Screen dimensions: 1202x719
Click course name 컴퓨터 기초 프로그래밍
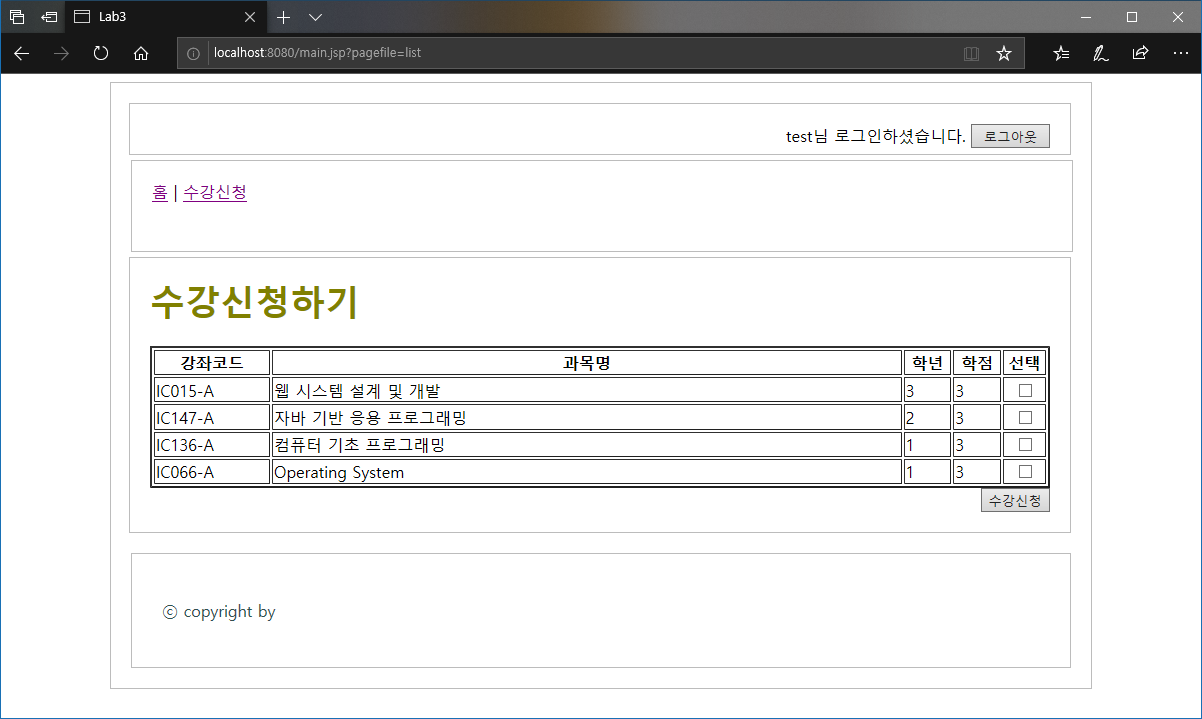click(359, 444)
